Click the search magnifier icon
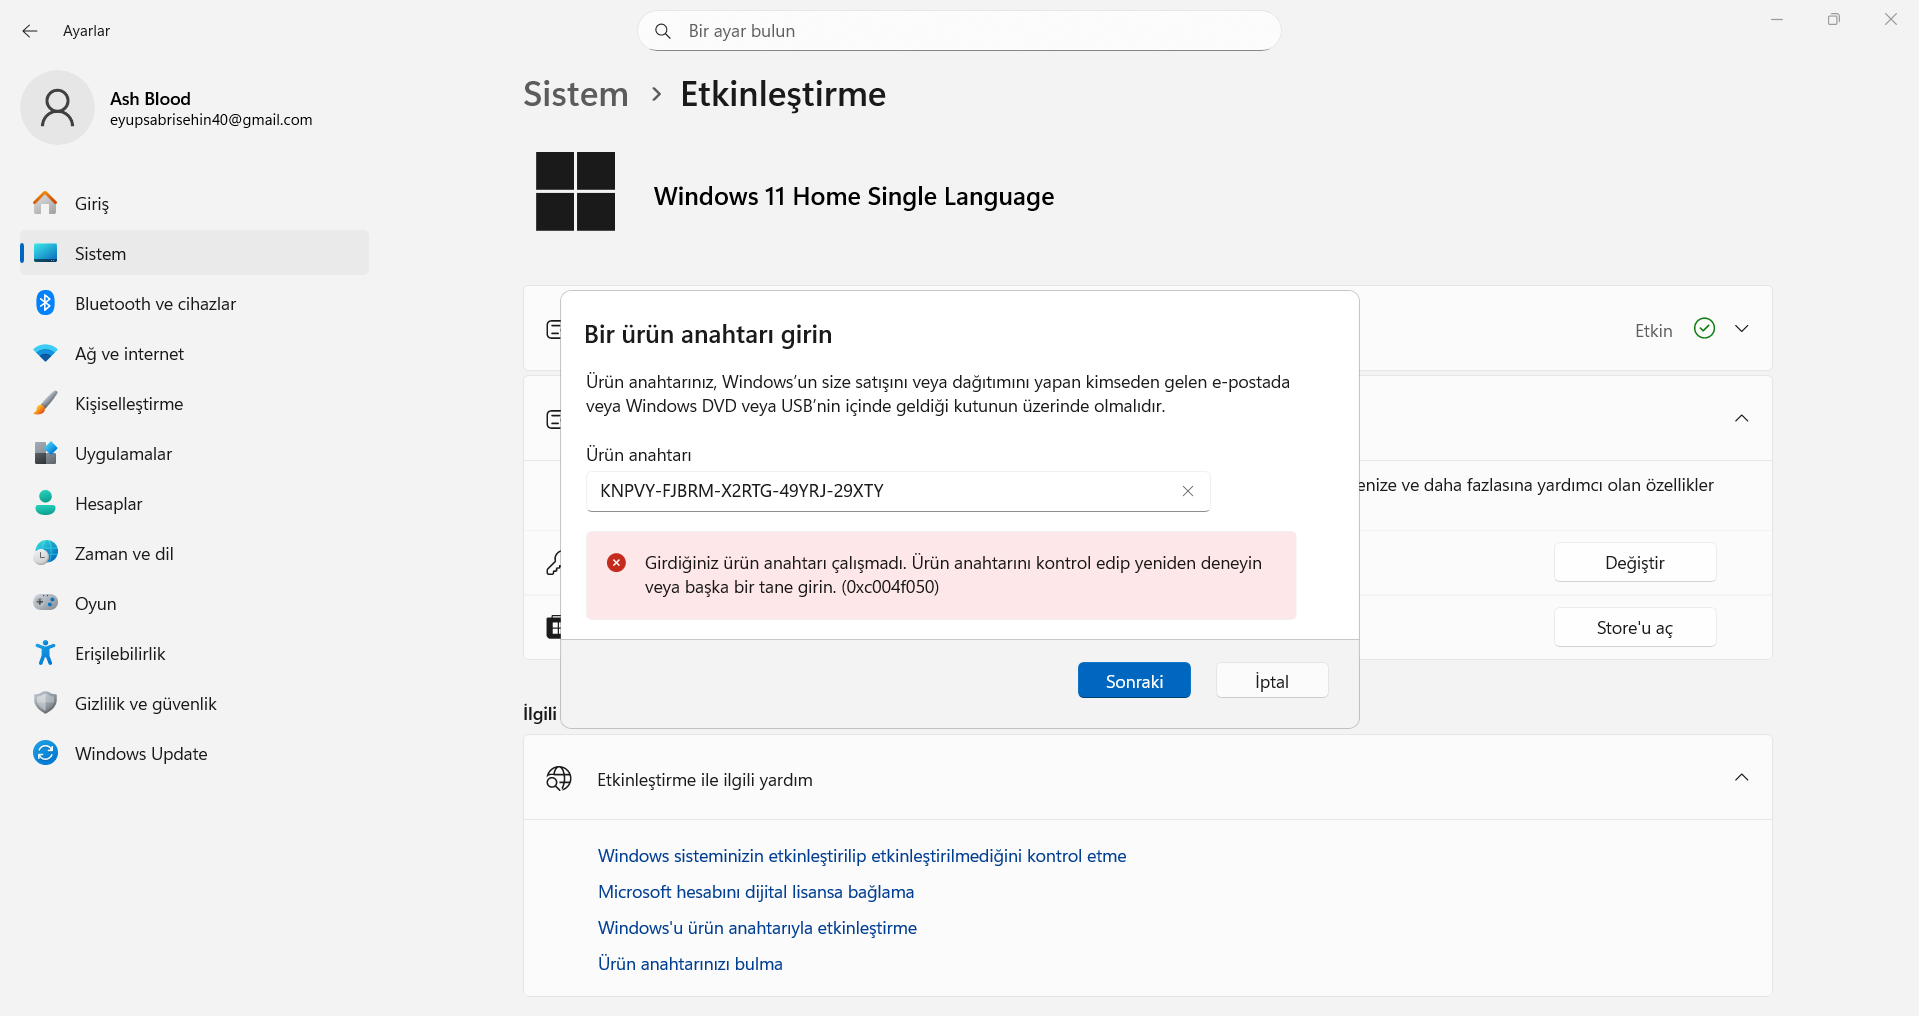The image size is (1919, 1016). [662, 31]
